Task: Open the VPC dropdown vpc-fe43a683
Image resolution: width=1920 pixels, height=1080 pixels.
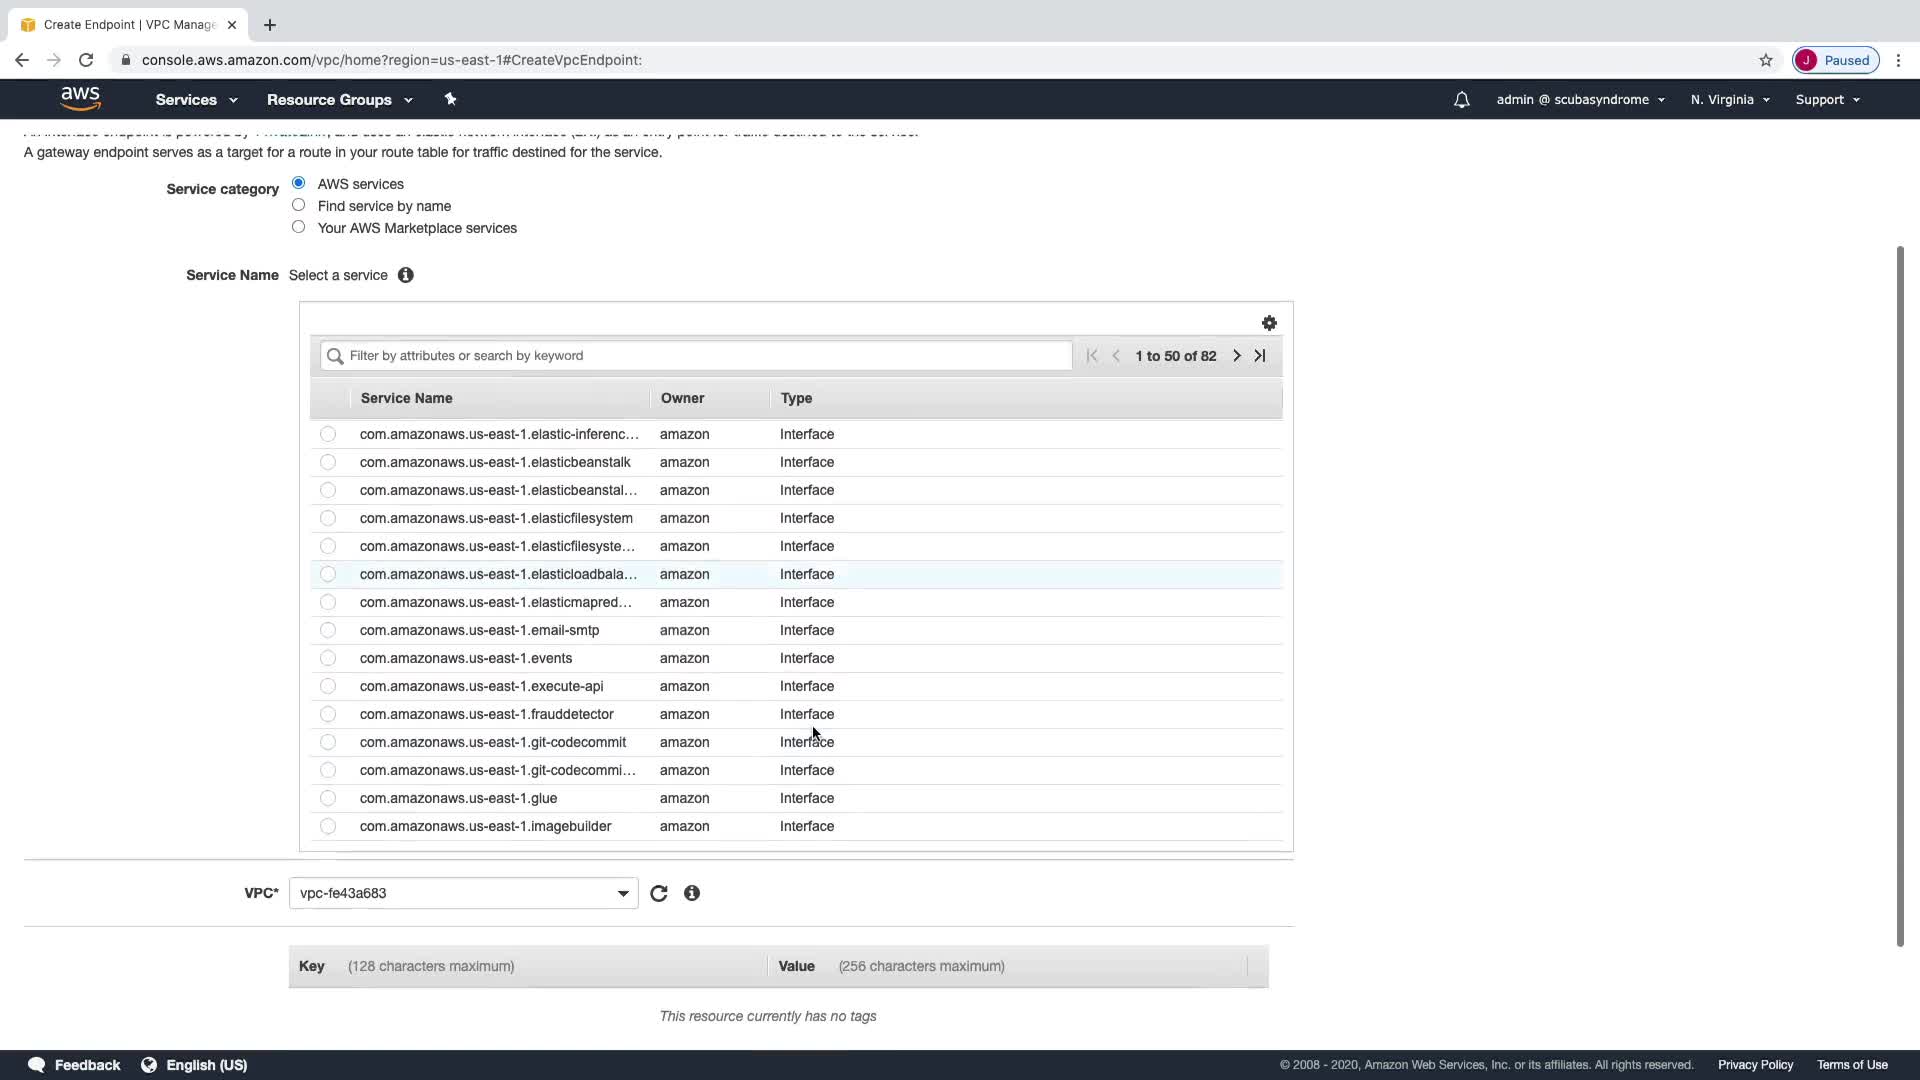Action: [x=463, y=893]
